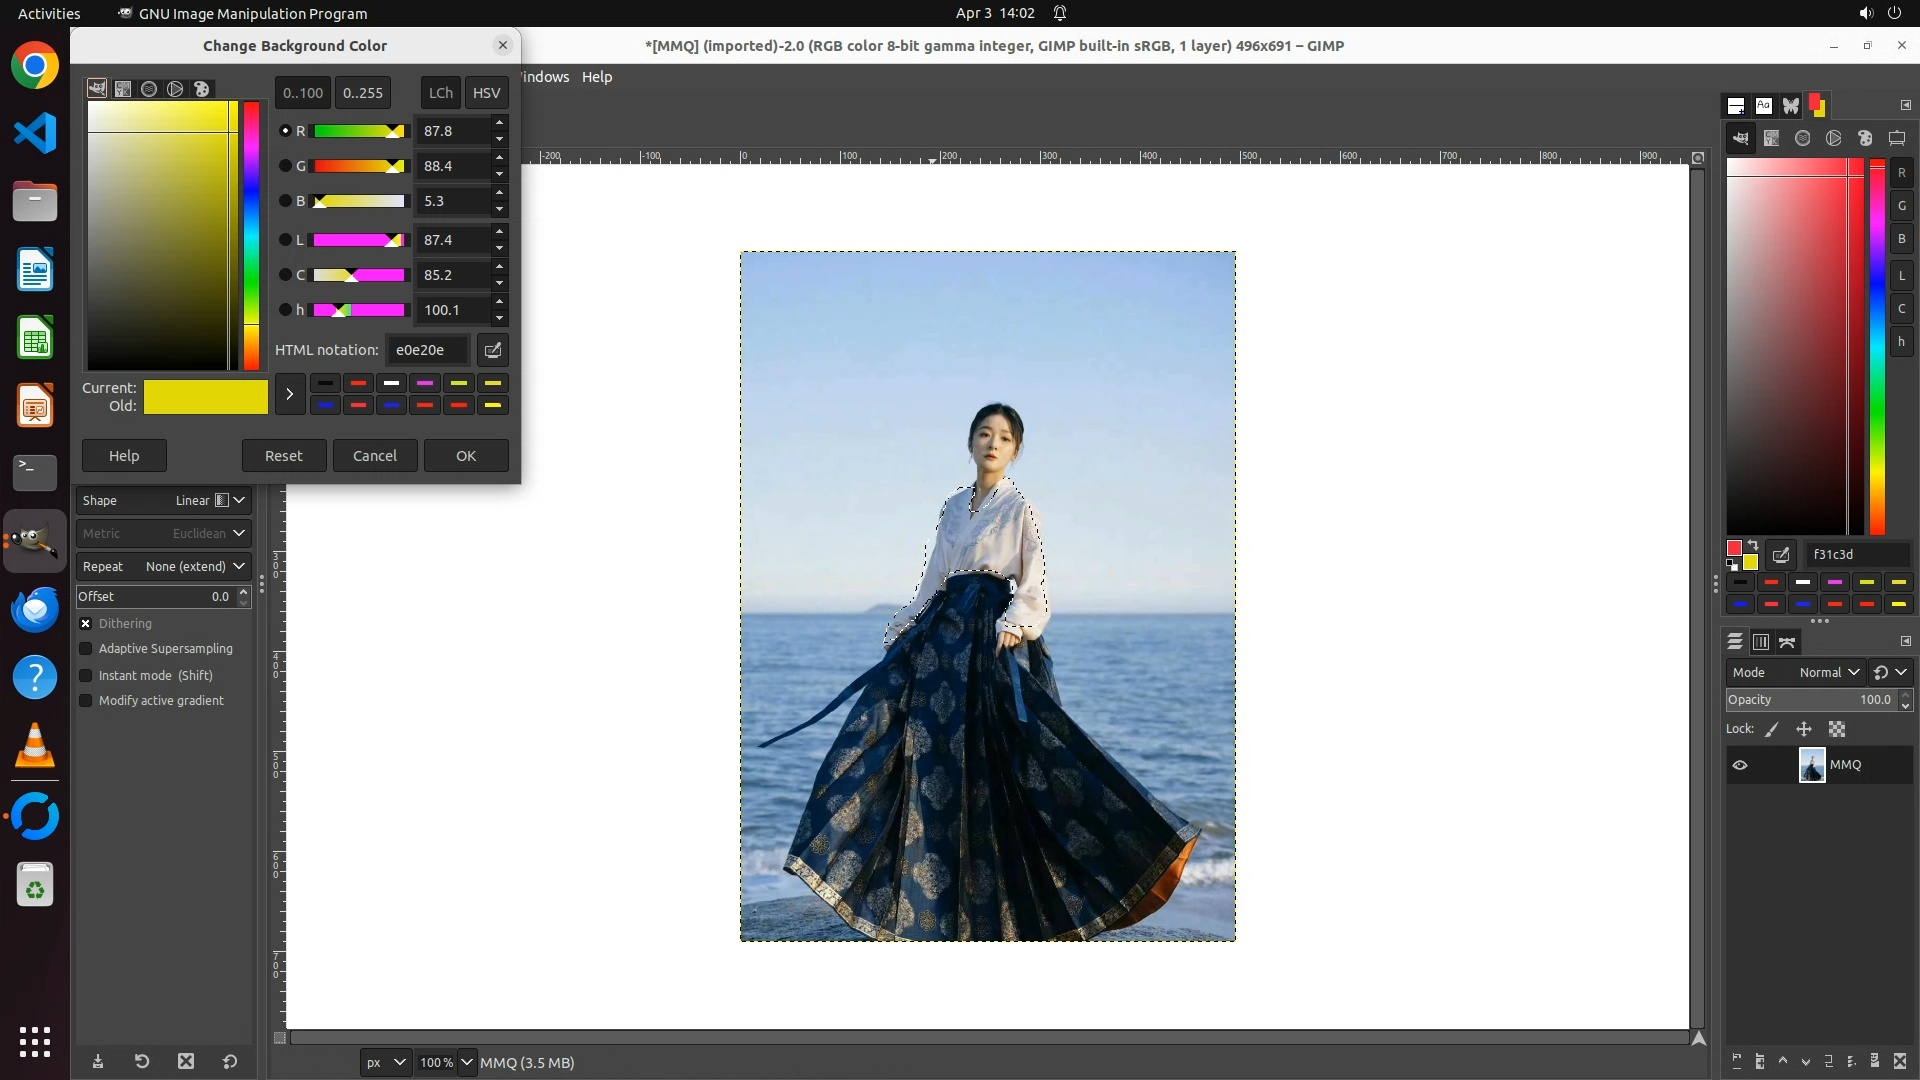This screenshot has width=1920, height=1080.
Task: Open the Help menu in menu bar
Action: pyautogui.click(x=597, y=77)
